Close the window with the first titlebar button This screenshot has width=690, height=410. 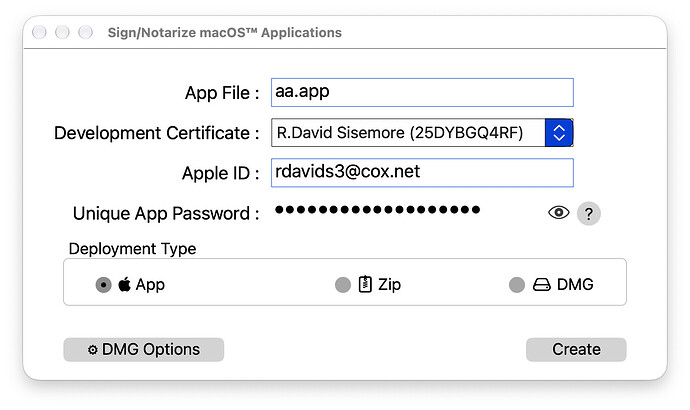pyautogui.click(x=39, y=32)
